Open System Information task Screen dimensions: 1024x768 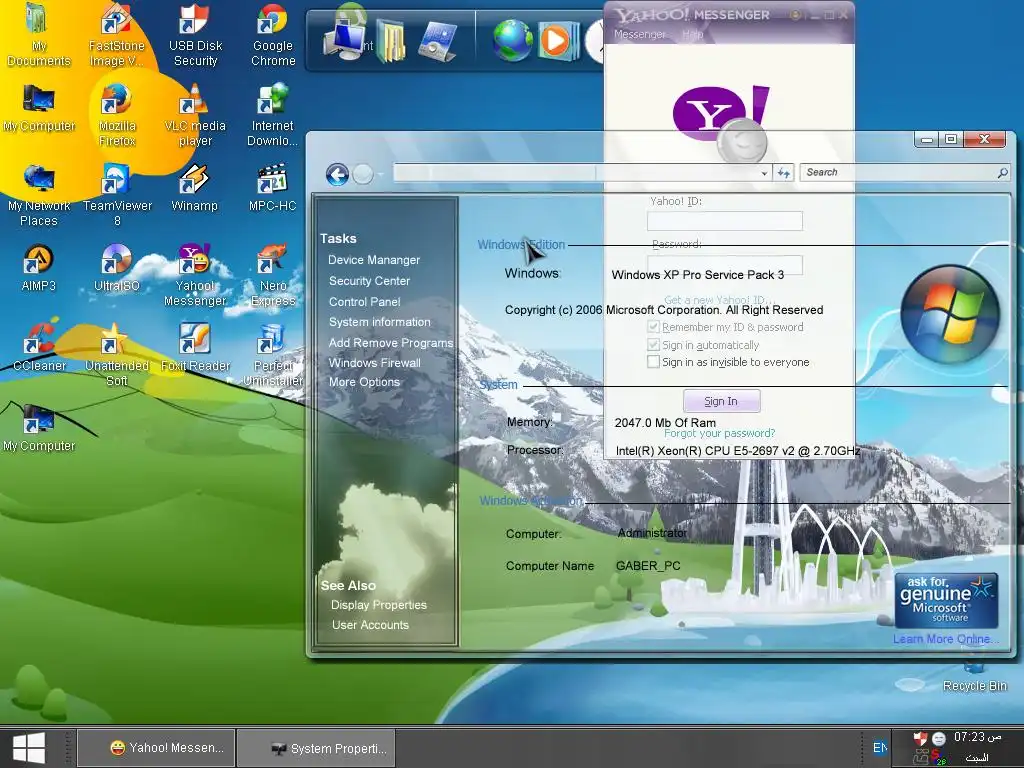tap(379, 322)
